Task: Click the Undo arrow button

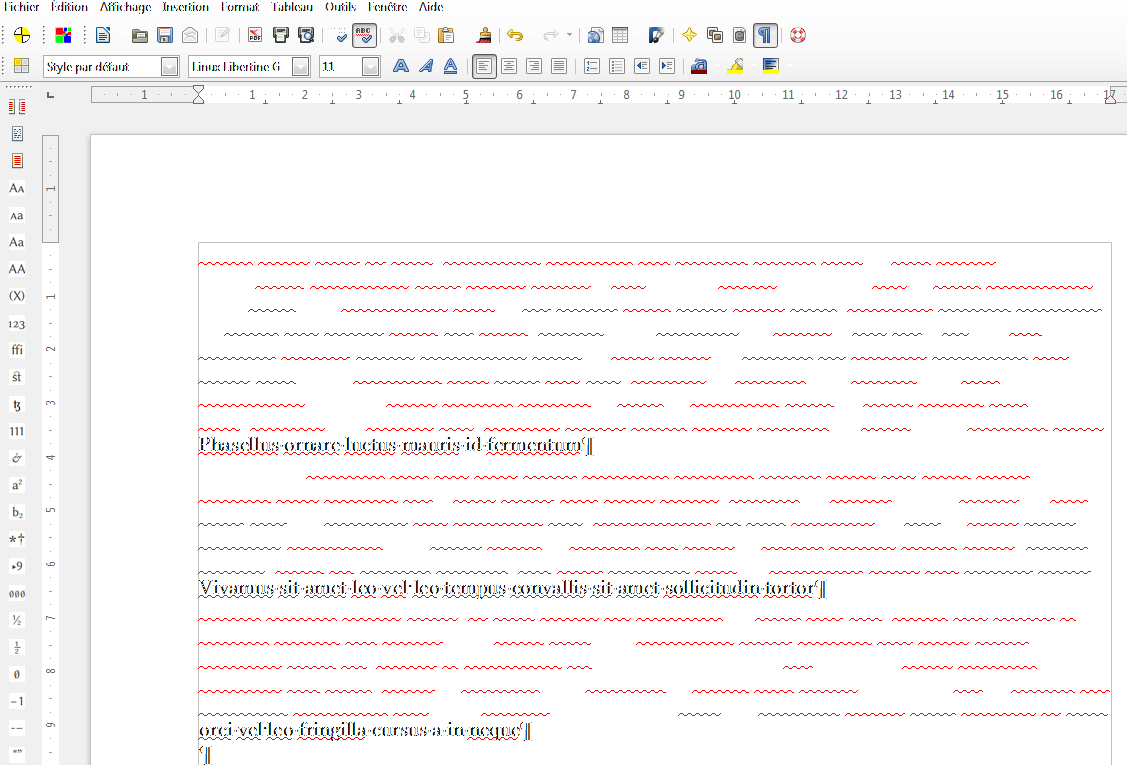Action: [514, 36]
